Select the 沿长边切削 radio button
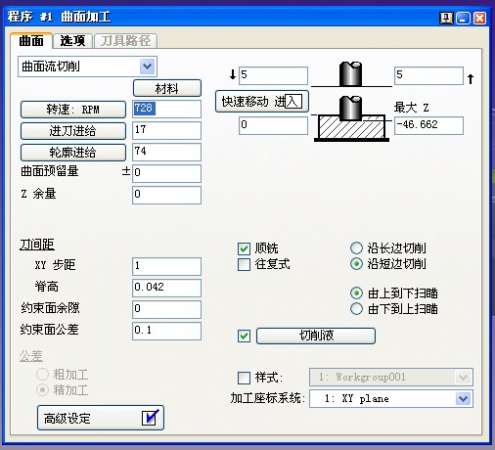 (356, 248)
